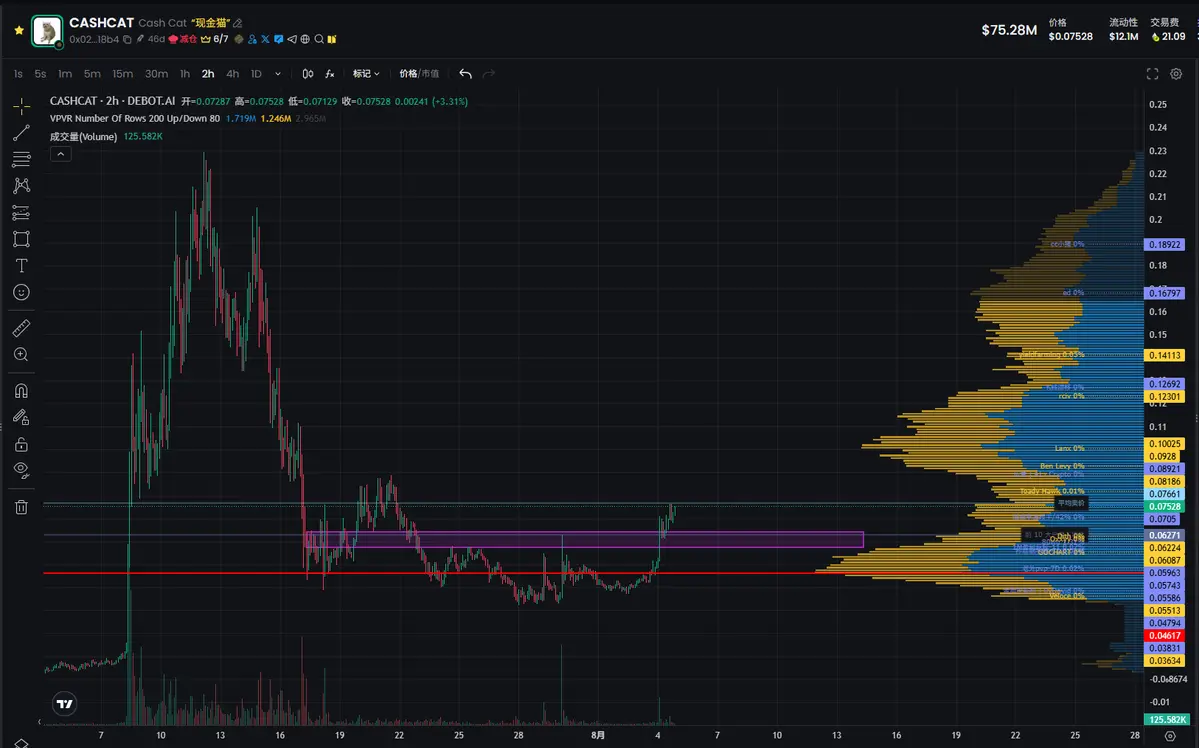Toggle hide all drawings eye icon
This screenshot has height=748, width=1199.
coord(21,470)
